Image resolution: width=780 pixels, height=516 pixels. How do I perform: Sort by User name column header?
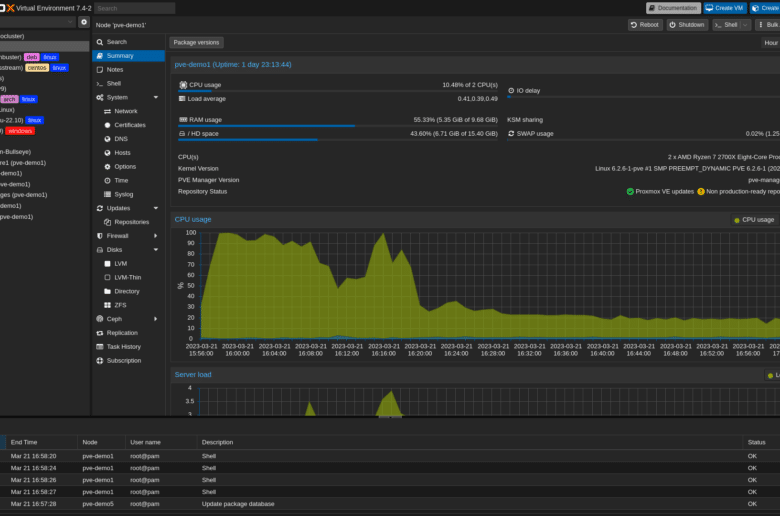point(161,442)
